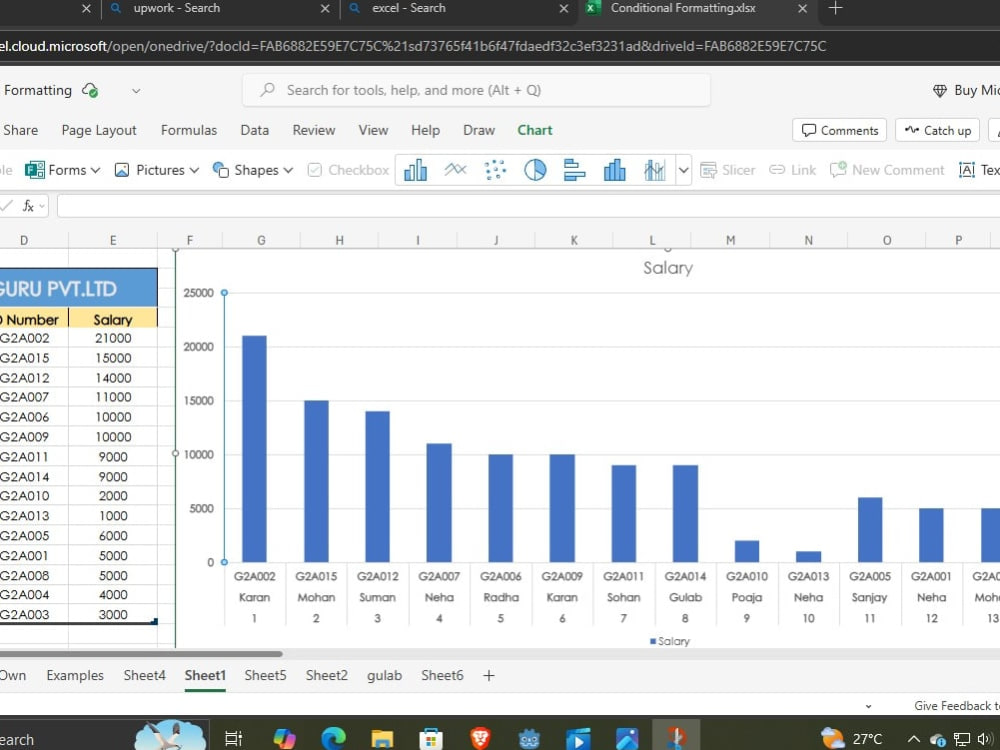Open Microsoft Store from the taskbar
The image size is (1000, 750).
pyautogui.click(x=431, y=739)
